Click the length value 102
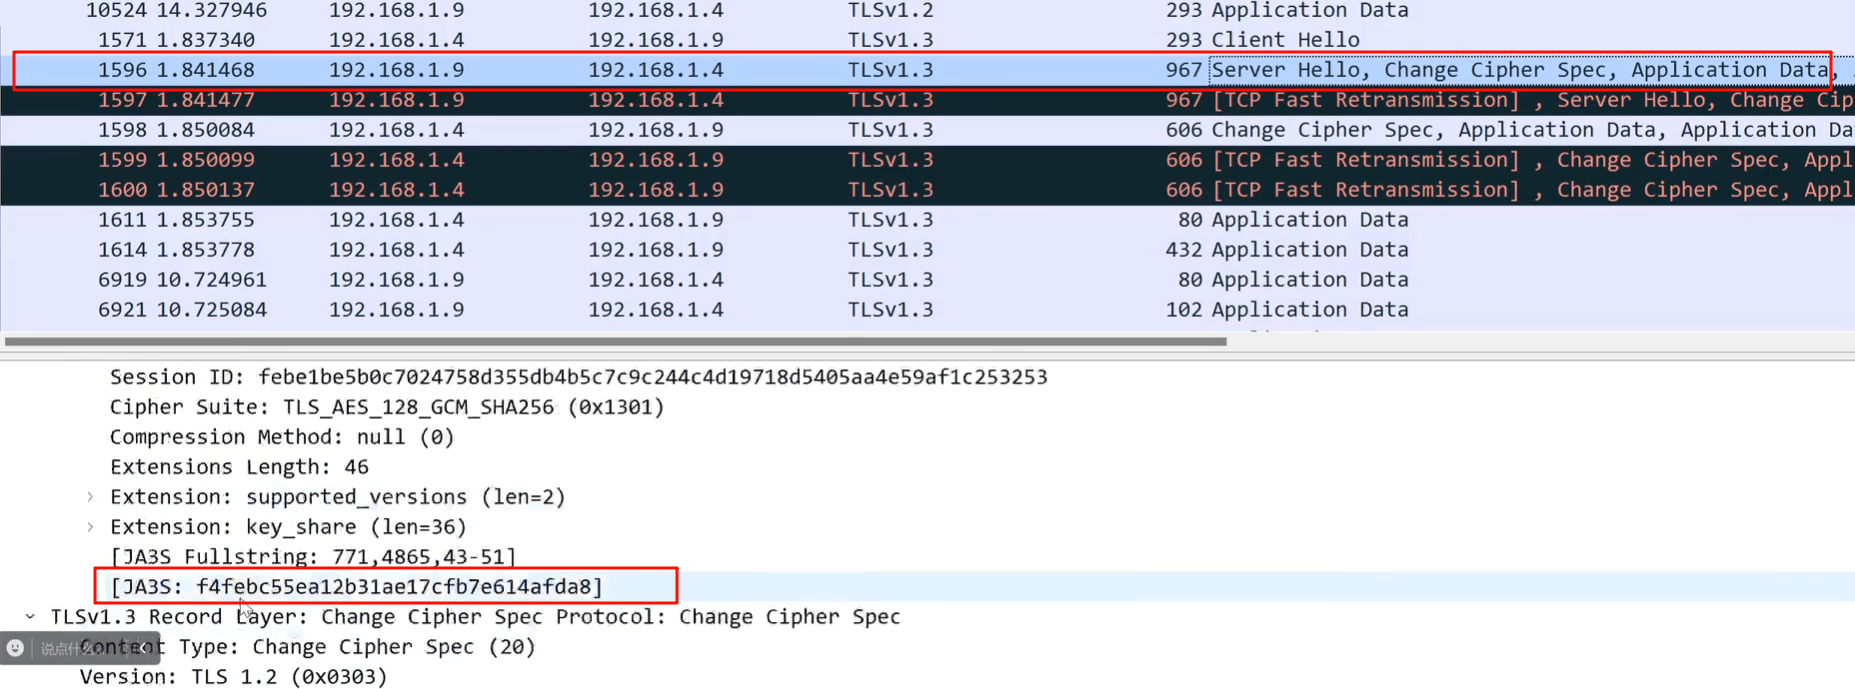The image size is (1855, 689). point(1183,310)
